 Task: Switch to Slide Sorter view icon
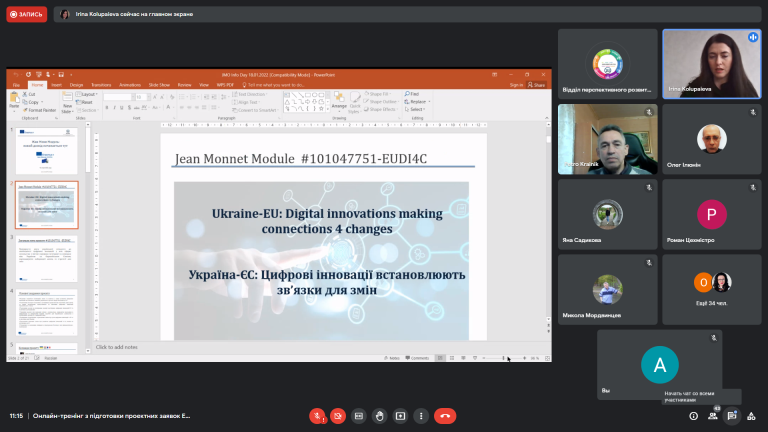(452, 358)
